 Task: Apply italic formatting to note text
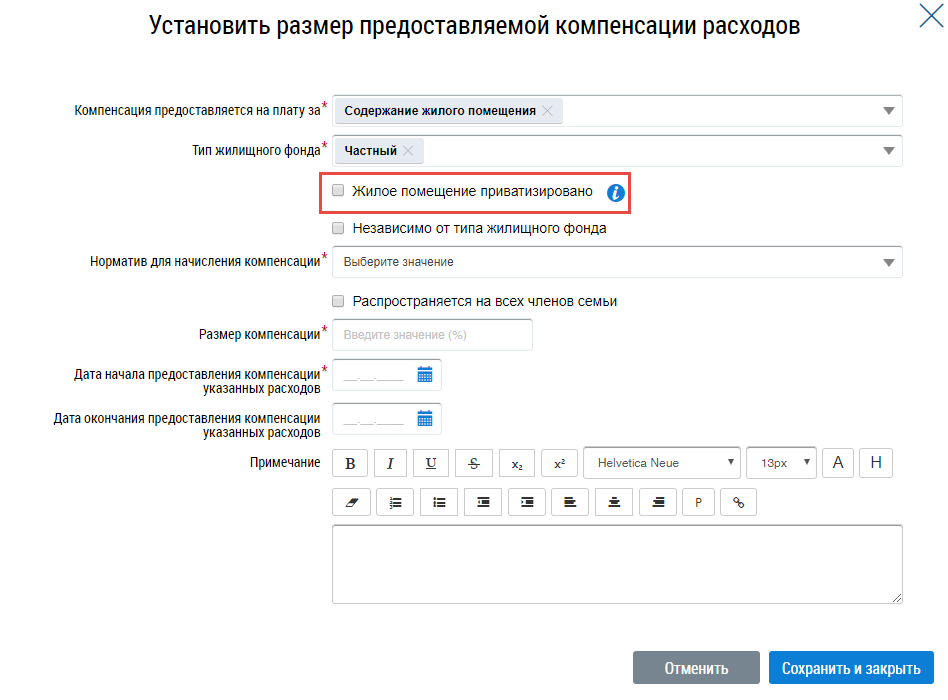(x=390, y=463)
